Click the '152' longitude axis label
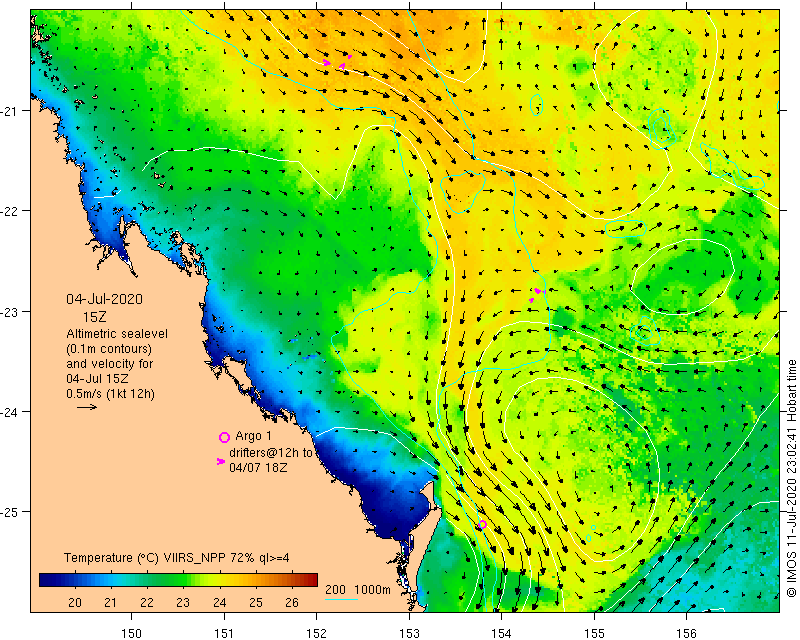The image size is (800, 640). (317, 634)
